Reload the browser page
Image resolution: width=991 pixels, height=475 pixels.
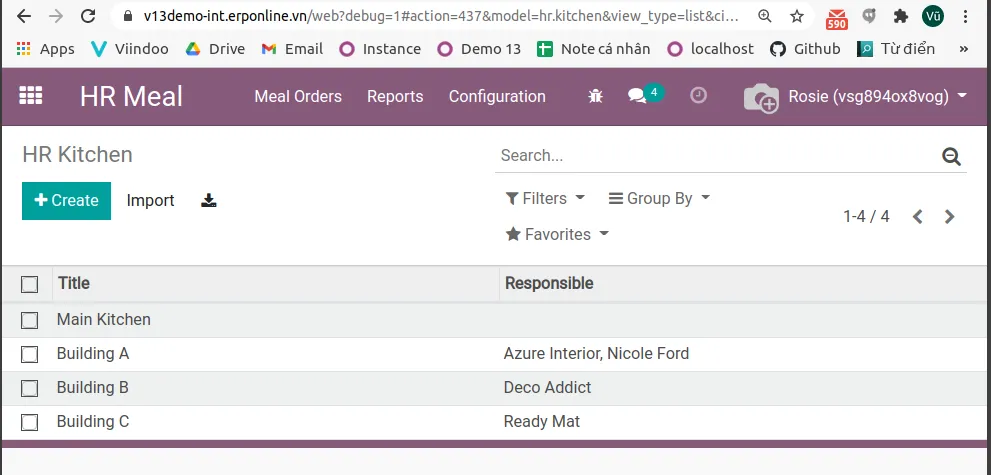(x=88, y=16)
